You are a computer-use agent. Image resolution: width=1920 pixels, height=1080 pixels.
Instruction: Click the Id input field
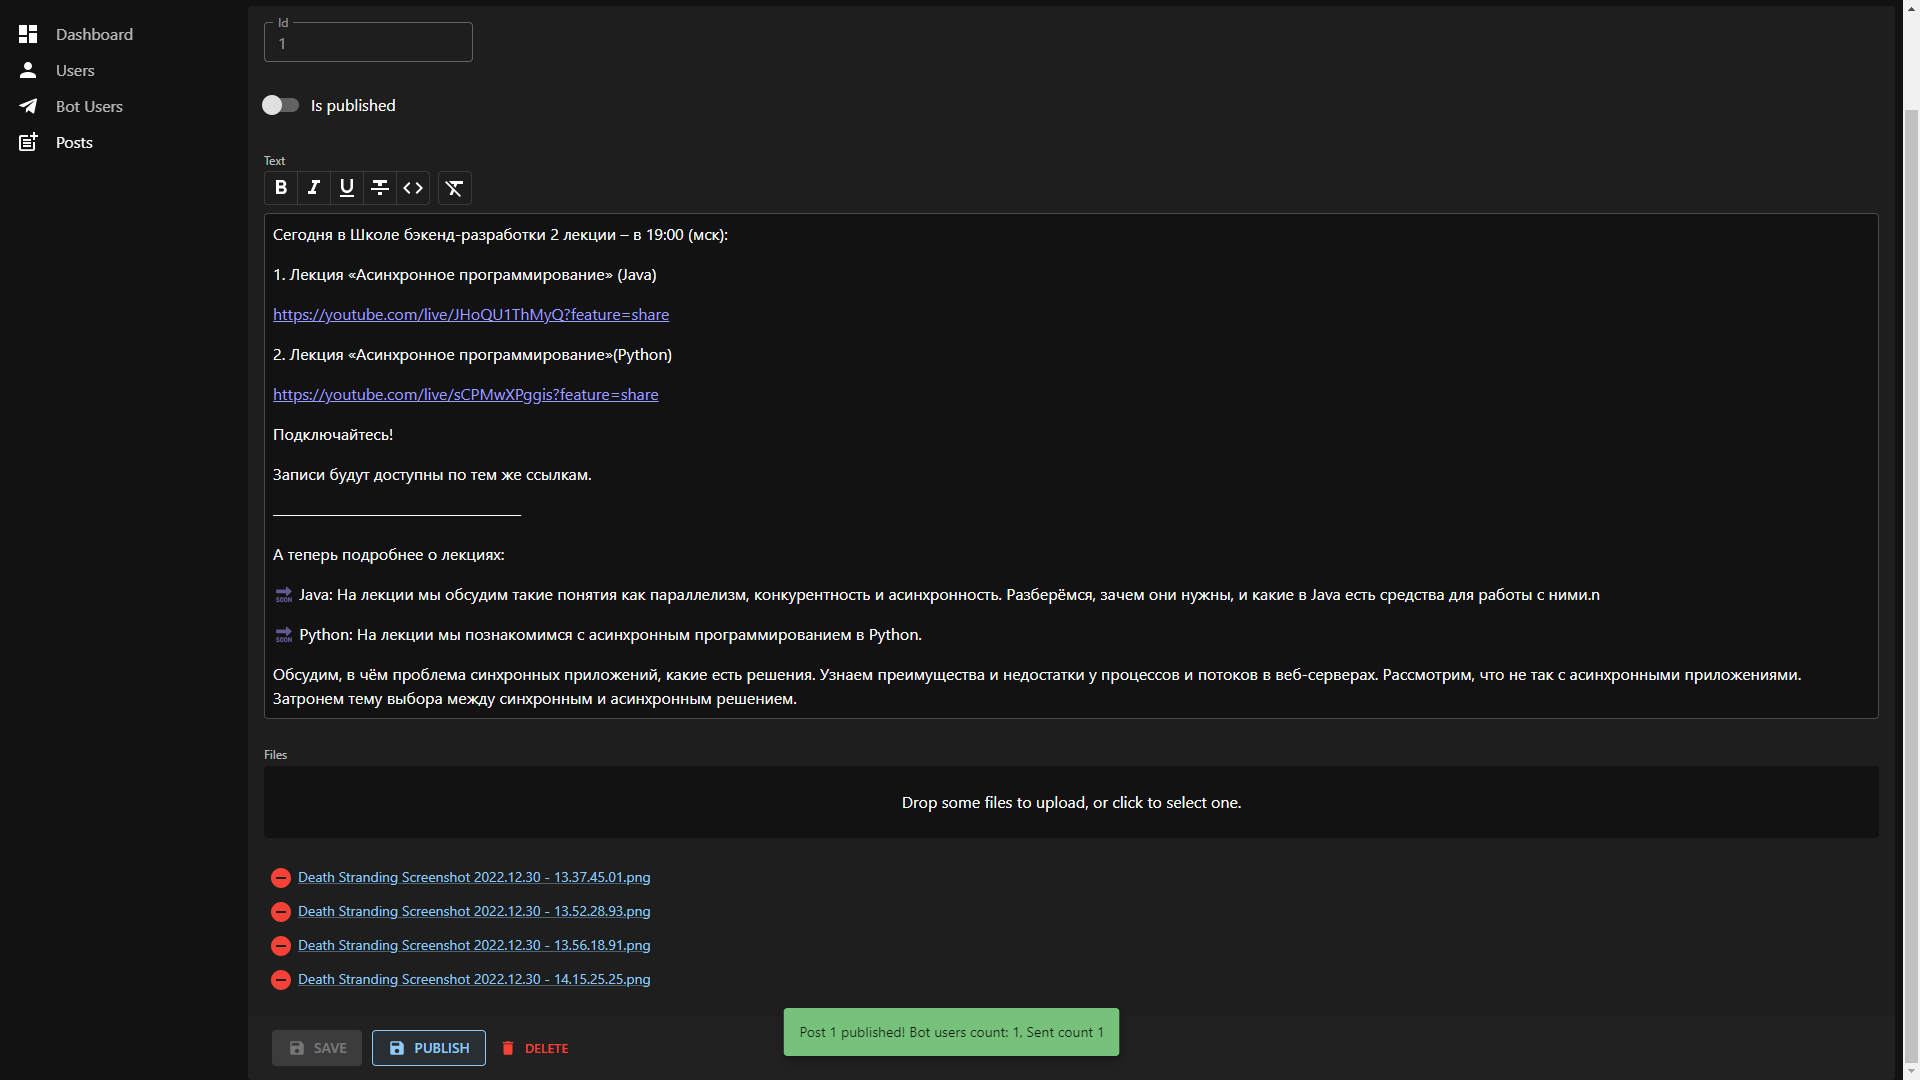(x=368, y=42)
